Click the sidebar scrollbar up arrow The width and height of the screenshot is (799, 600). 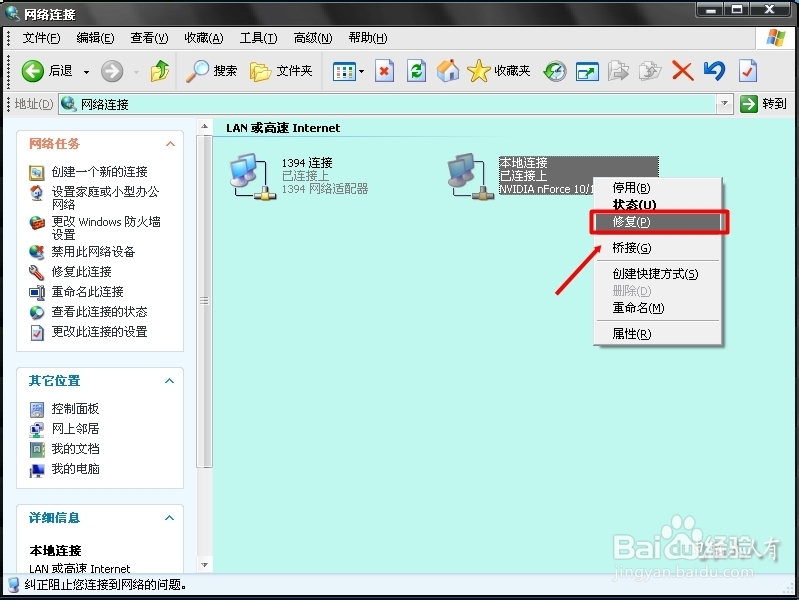[x=204, y=126]
